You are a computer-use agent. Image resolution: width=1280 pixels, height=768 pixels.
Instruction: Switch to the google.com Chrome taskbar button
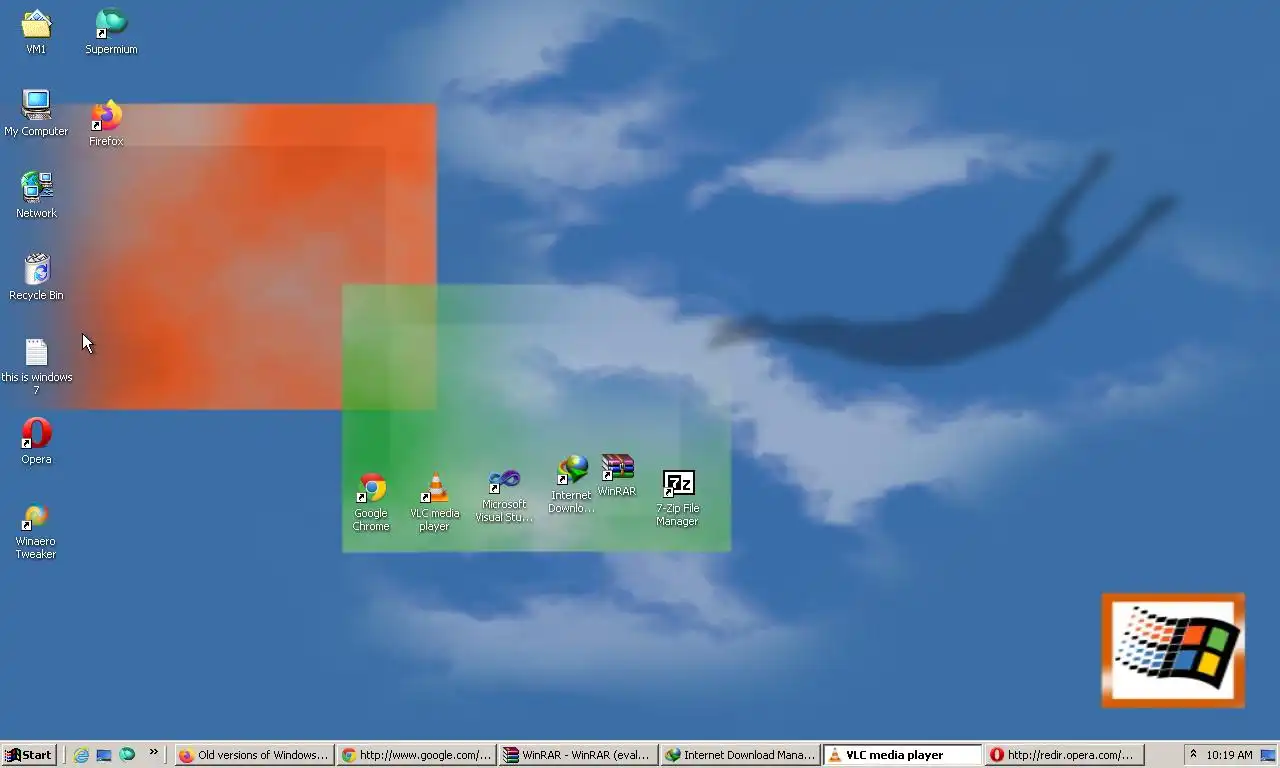coord(416,755)
